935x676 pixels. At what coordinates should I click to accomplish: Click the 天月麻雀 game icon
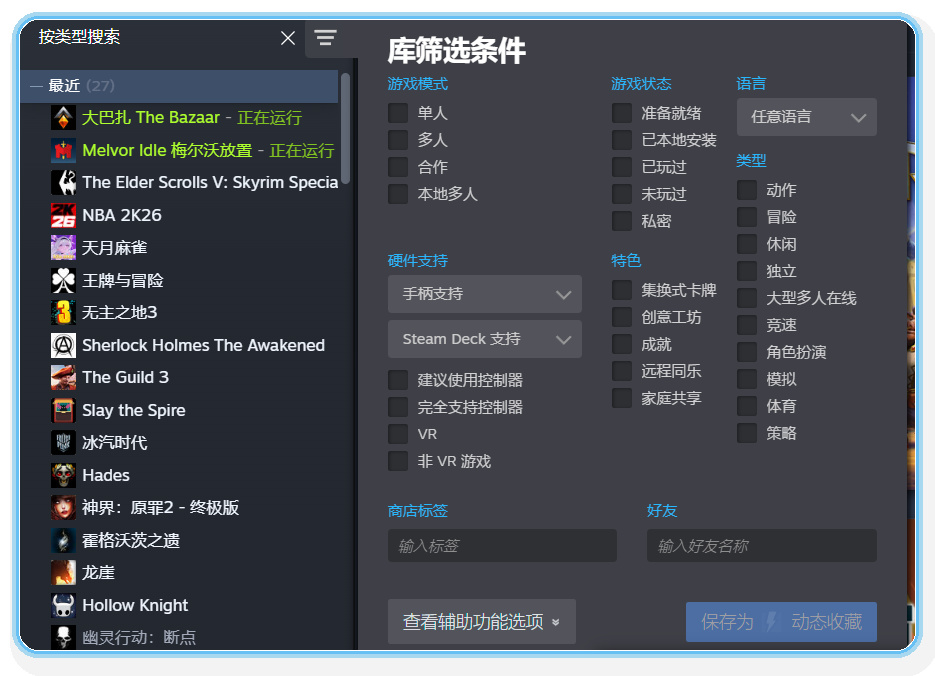63,247
